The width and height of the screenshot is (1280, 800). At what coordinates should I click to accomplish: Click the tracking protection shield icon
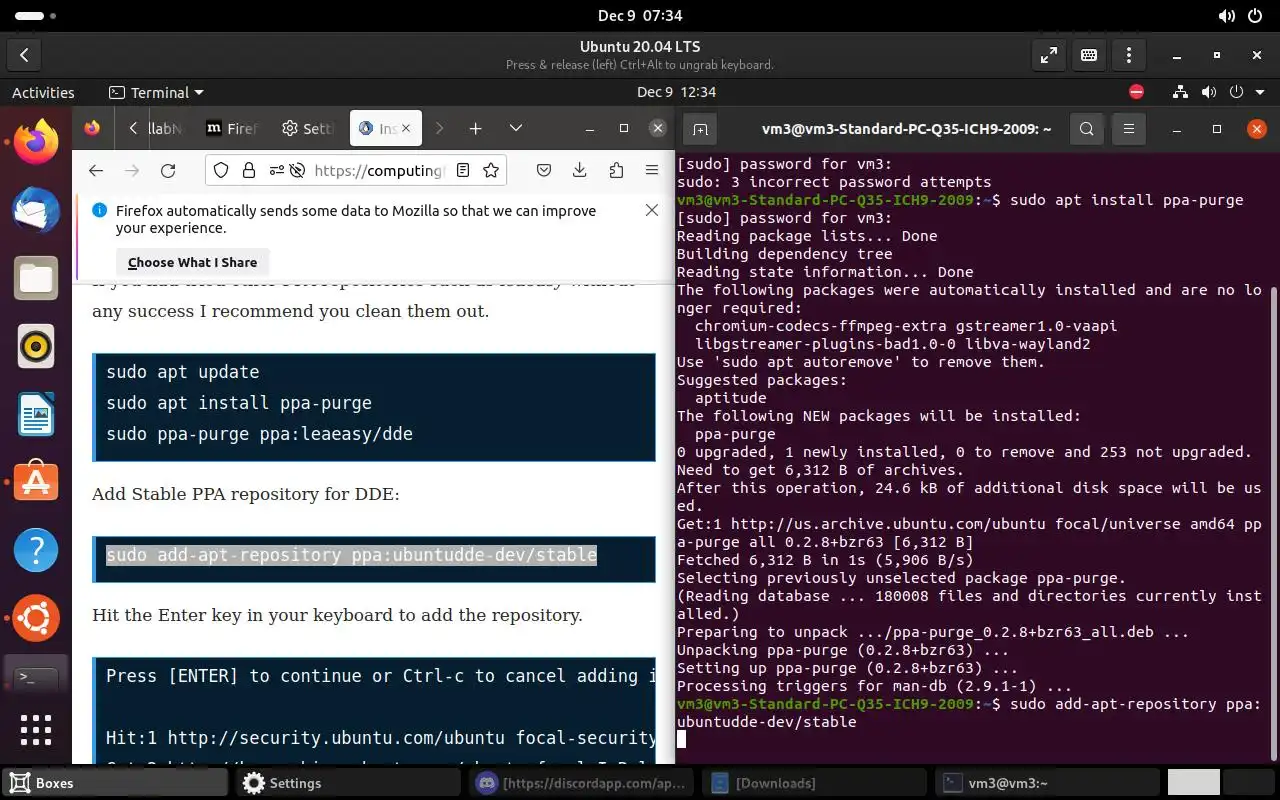(x=222, y=170)
